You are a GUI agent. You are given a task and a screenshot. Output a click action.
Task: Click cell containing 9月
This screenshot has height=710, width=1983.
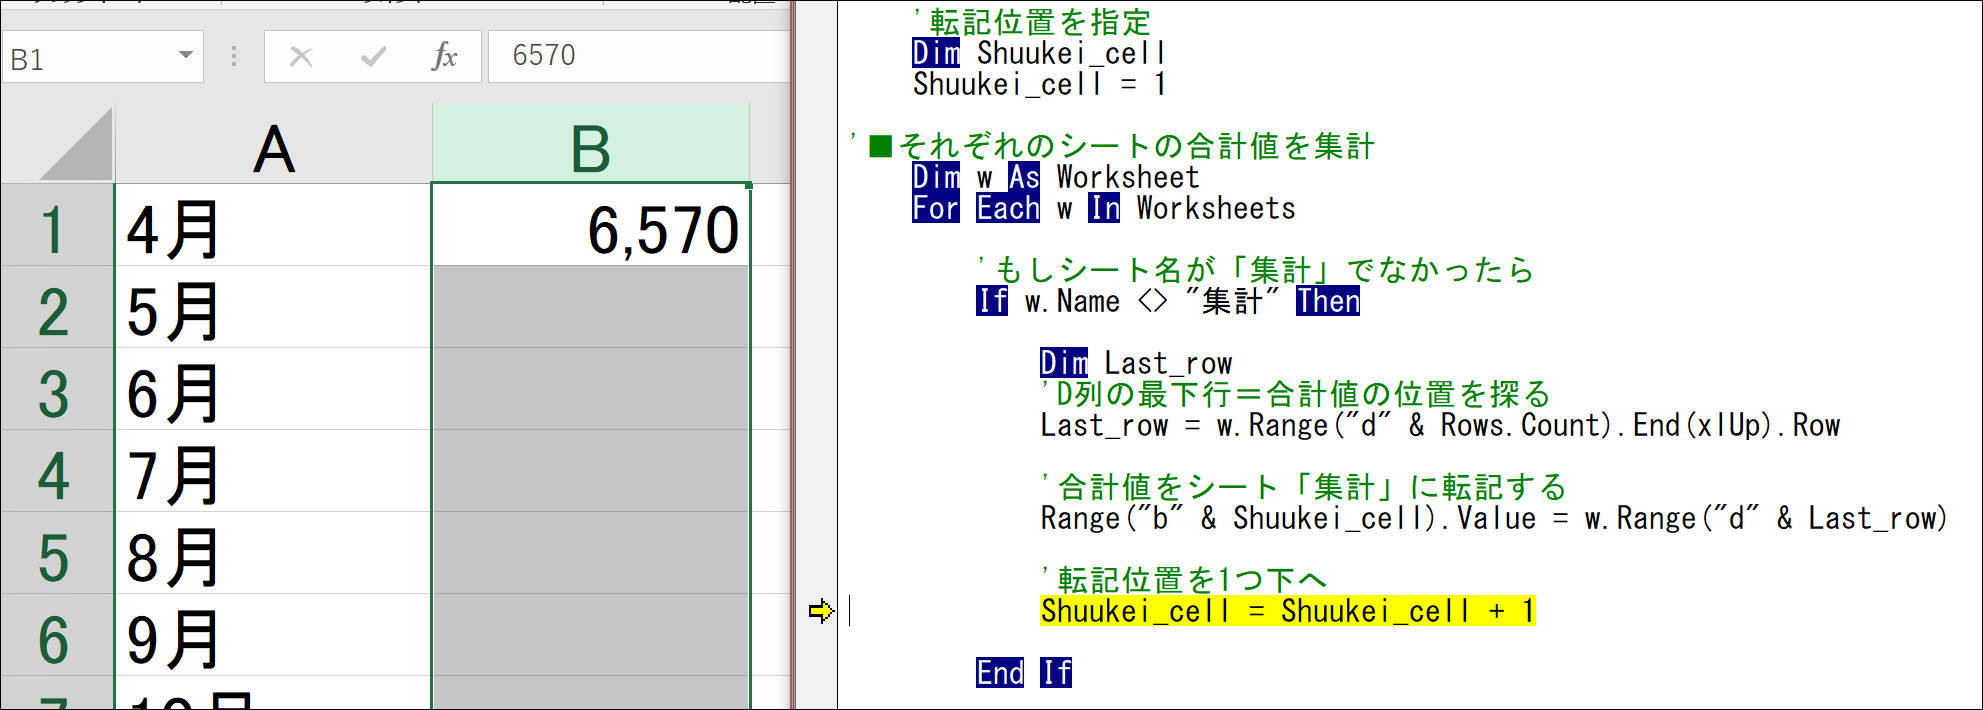click(274, 635)
